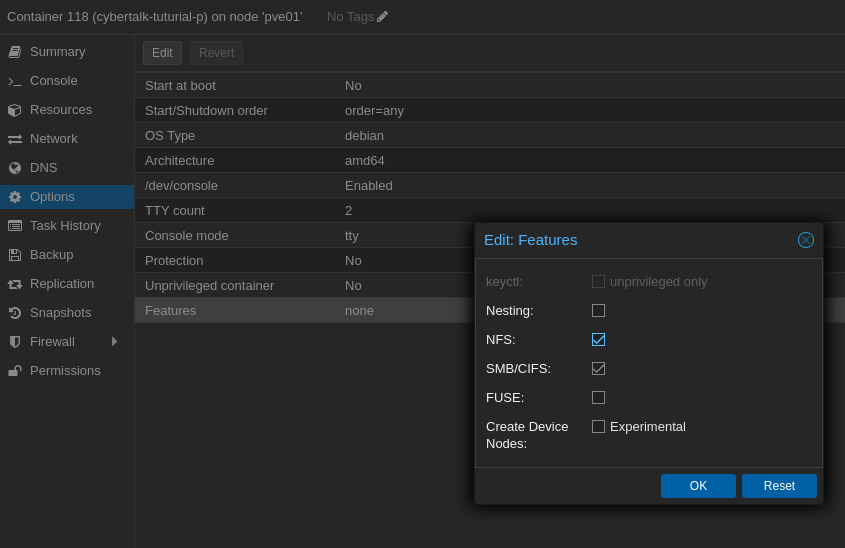Open the Replication section

click(x=67, y=284)
